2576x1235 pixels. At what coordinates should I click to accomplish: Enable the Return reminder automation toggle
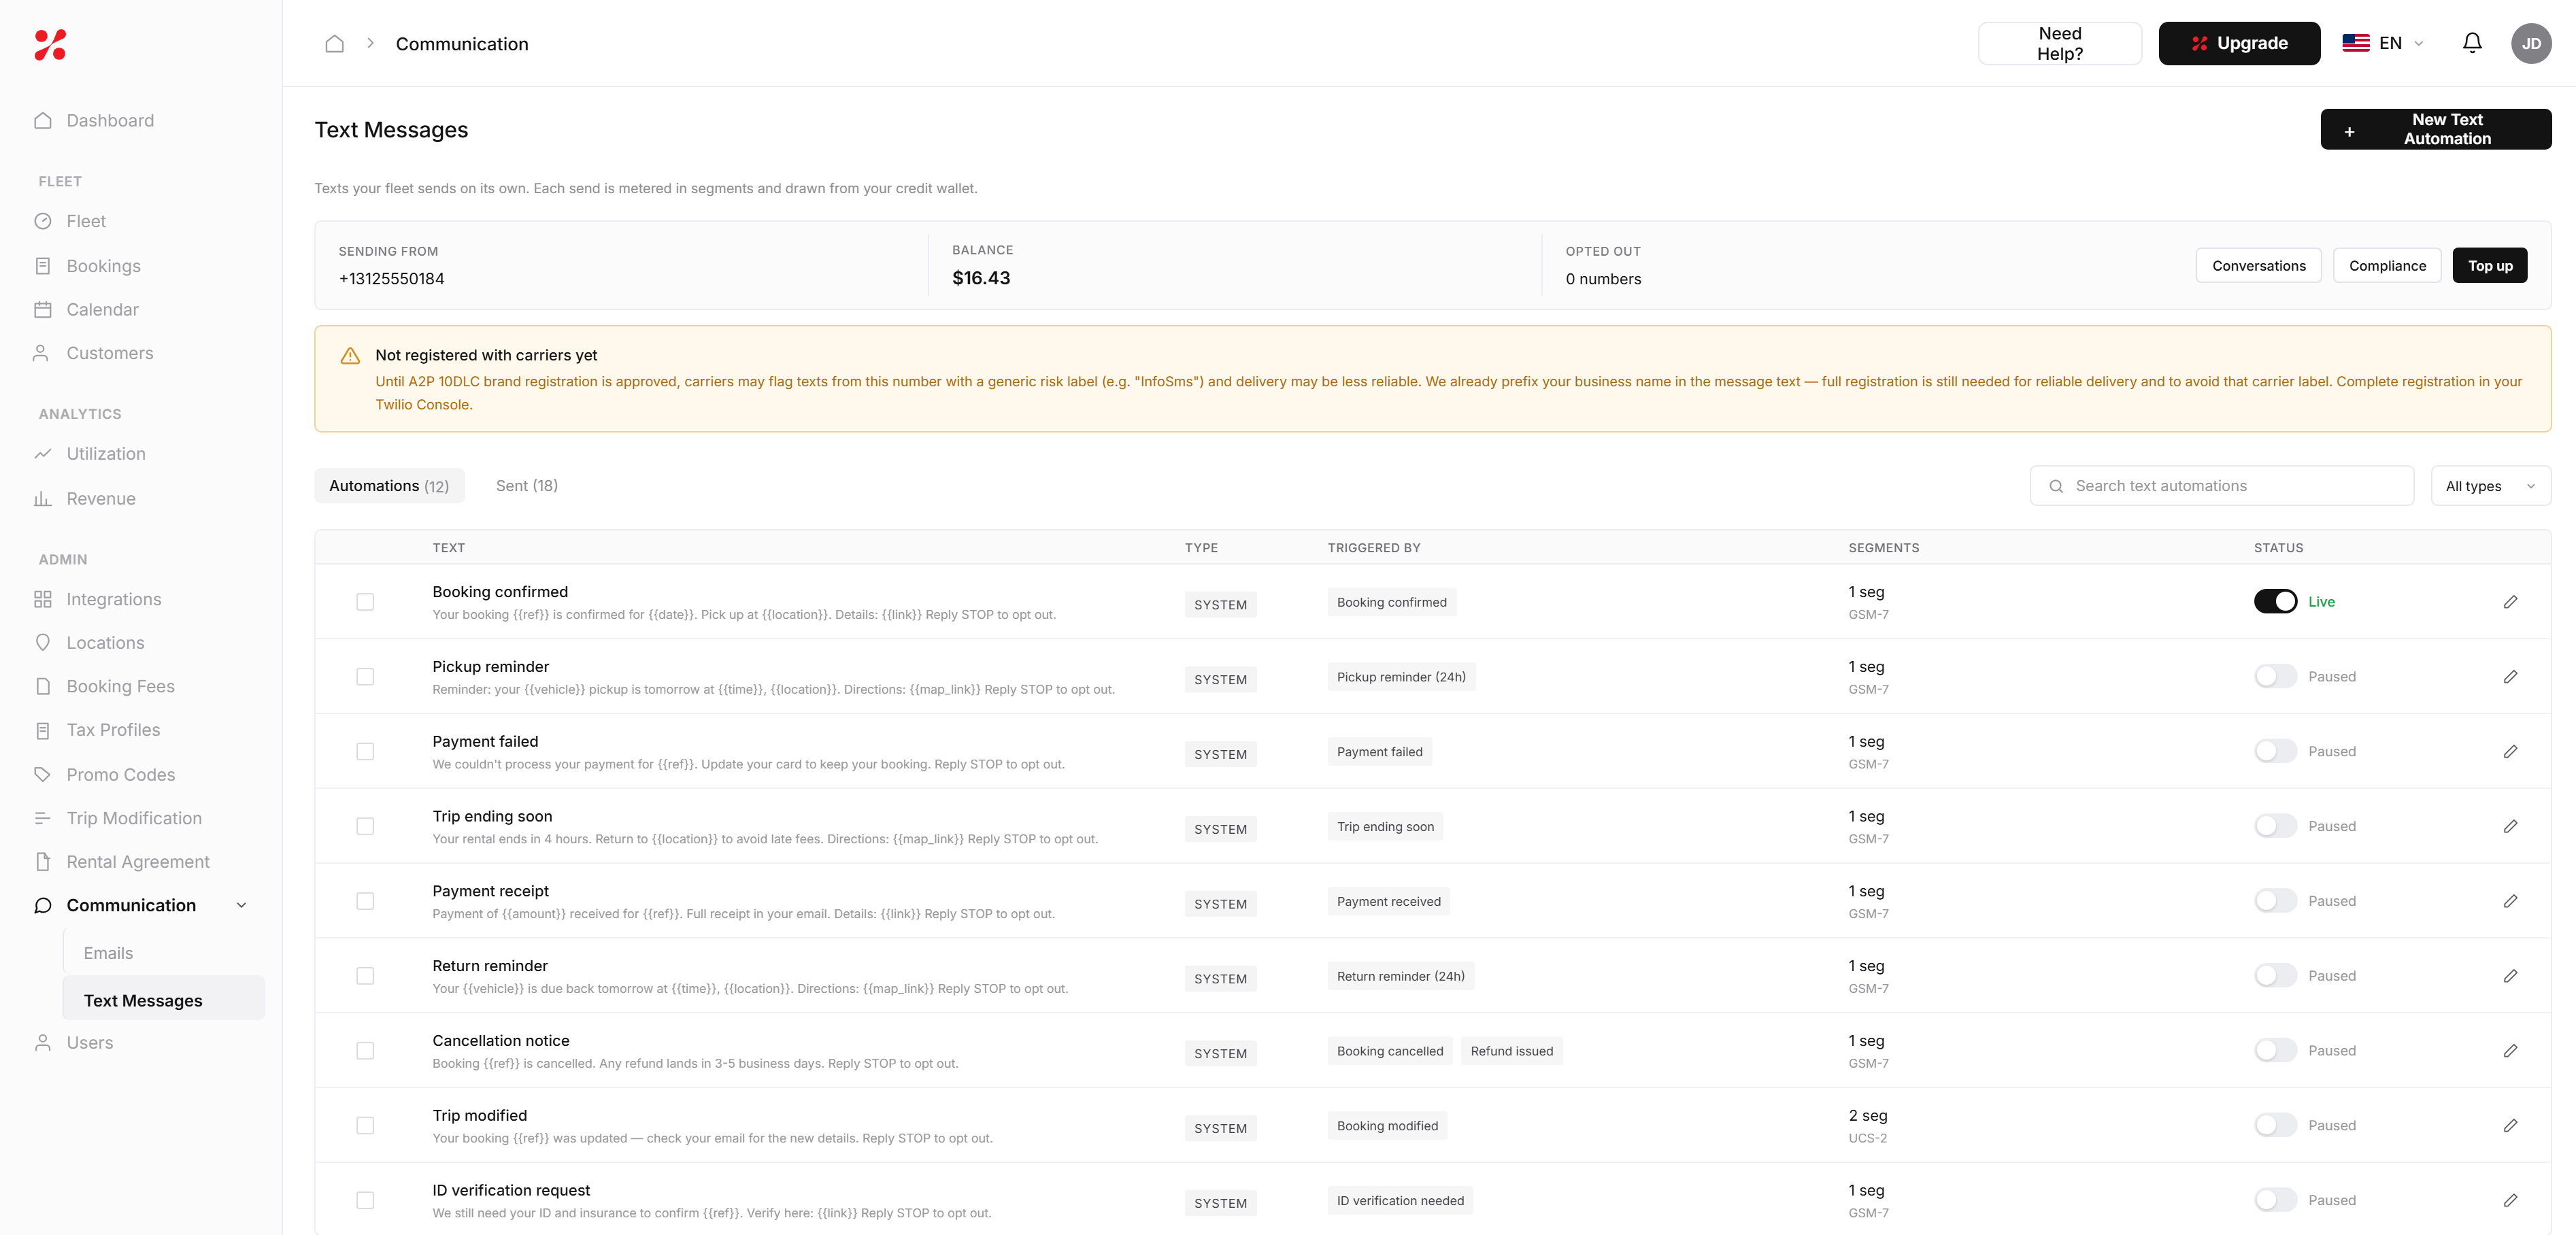click(x=2275, y=975)
